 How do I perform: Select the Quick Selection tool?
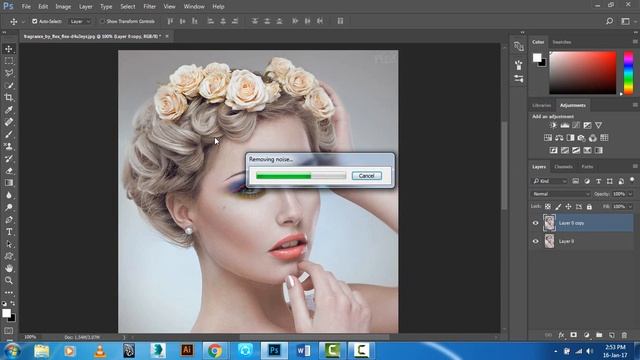[9, 86]
